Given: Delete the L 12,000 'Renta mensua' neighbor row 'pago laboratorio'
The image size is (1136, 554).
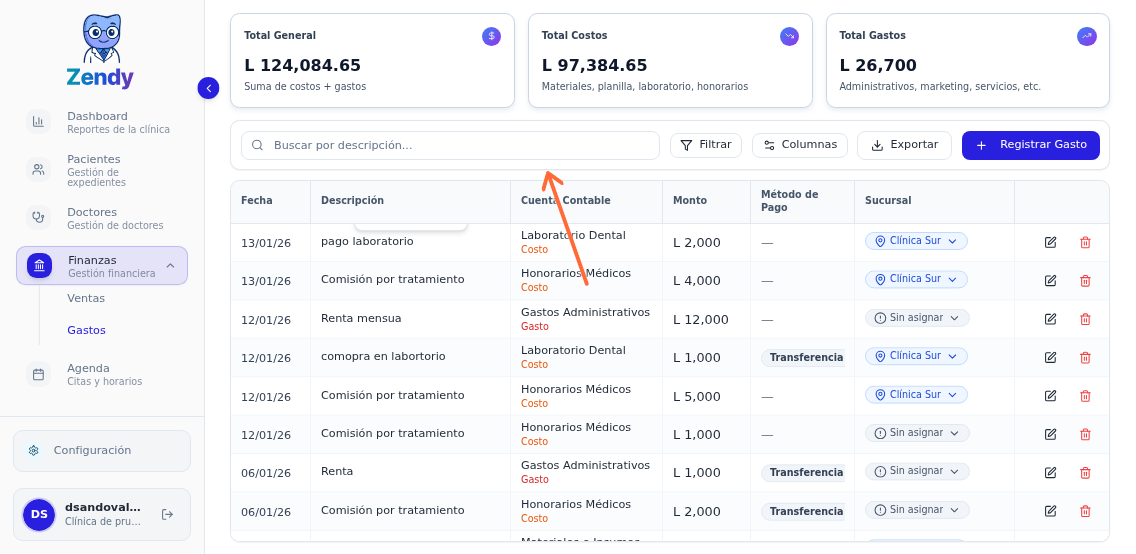Looking at the screenshot, I should [1085, 242].
